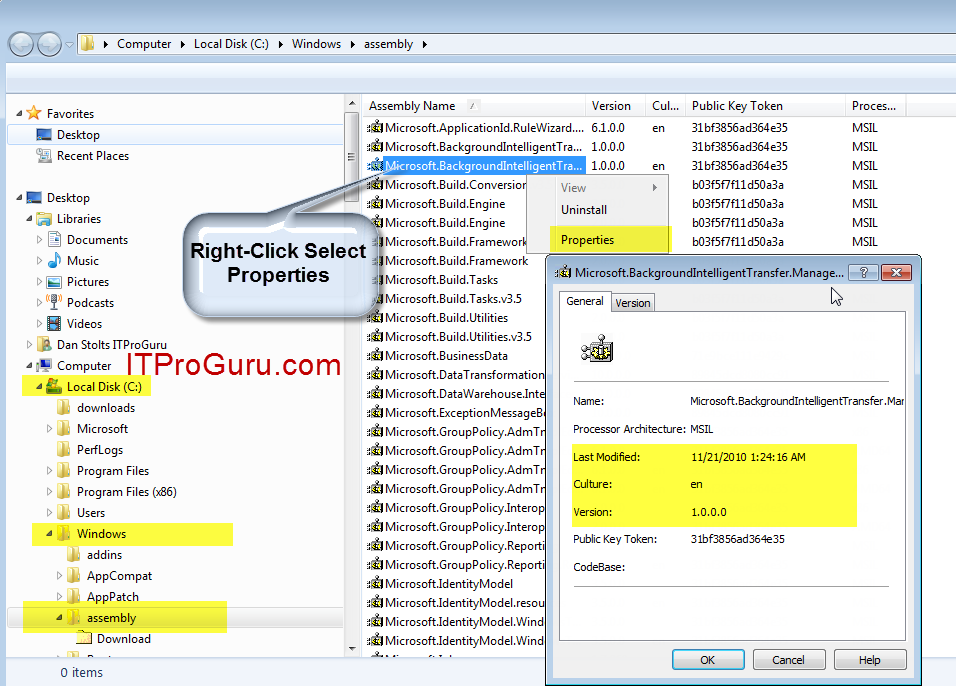Click the navigation pane scrollbar down arrow
The image size is (956, 686).
tap(352, 648)
